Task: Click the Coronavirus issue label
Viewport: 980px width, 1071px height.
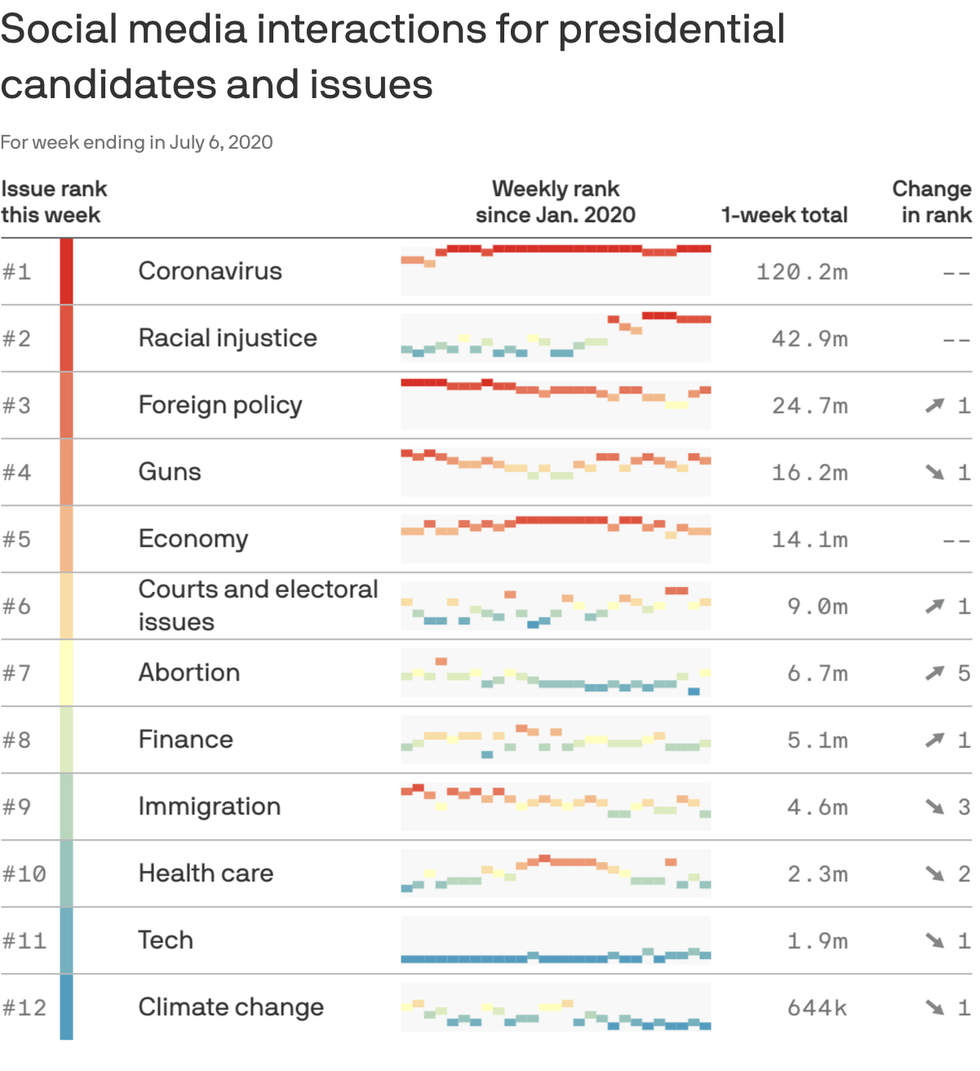Action: pos(210,271)
